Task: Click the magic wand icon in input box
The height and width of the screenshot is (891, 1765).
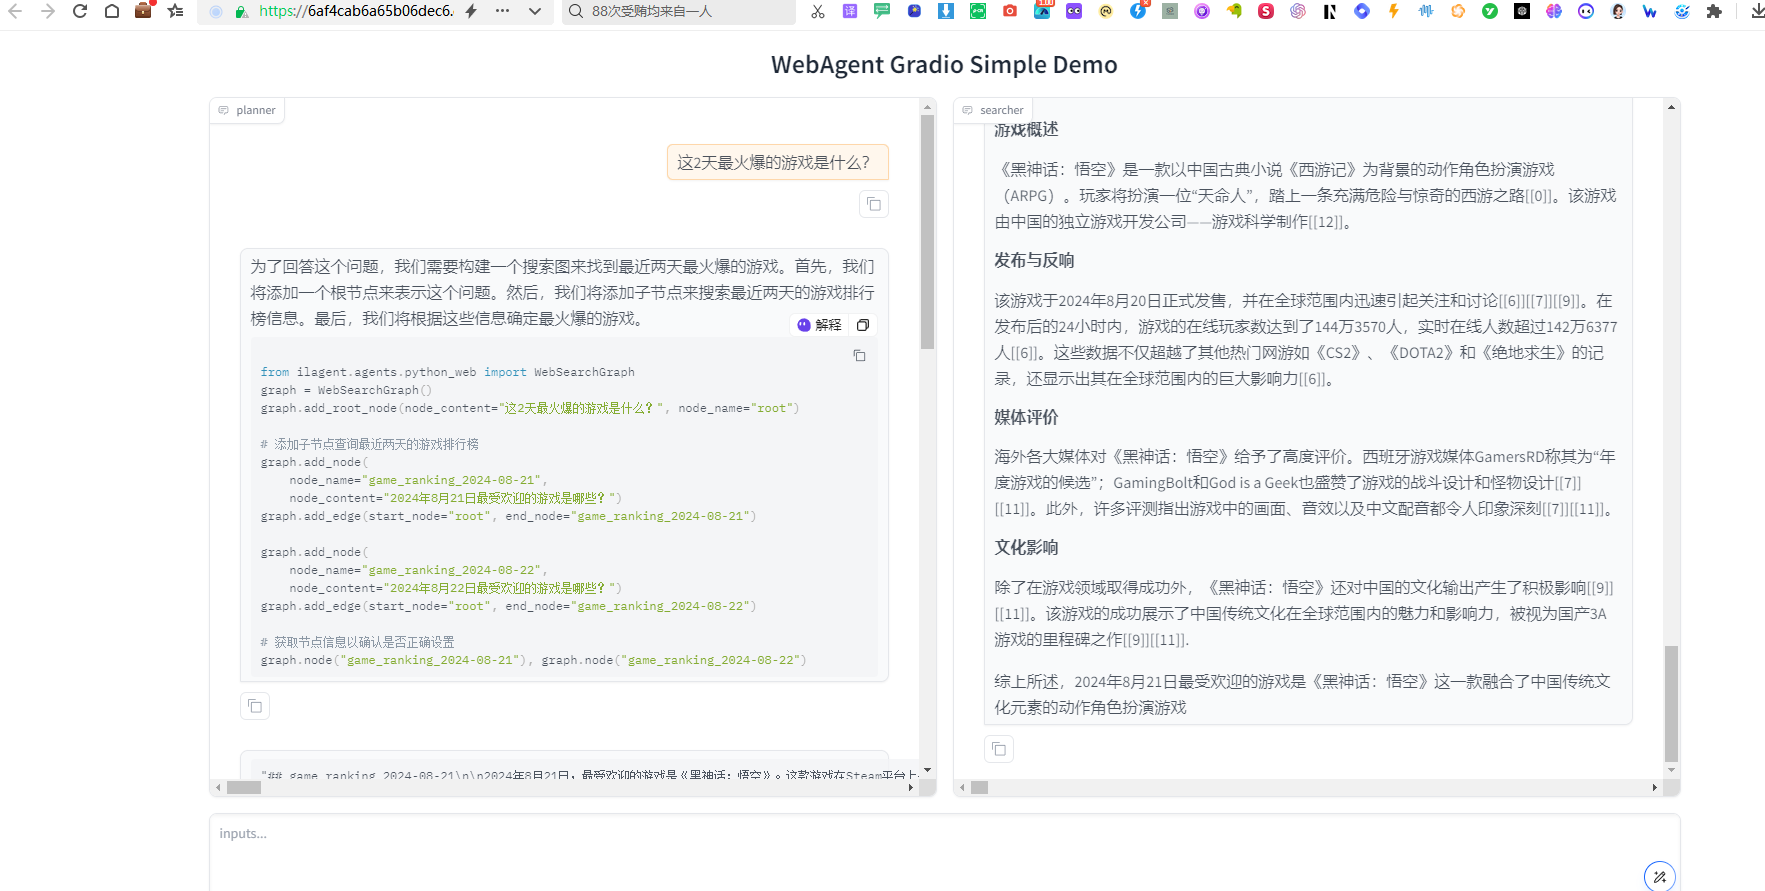Action: tap(1660, 877)
